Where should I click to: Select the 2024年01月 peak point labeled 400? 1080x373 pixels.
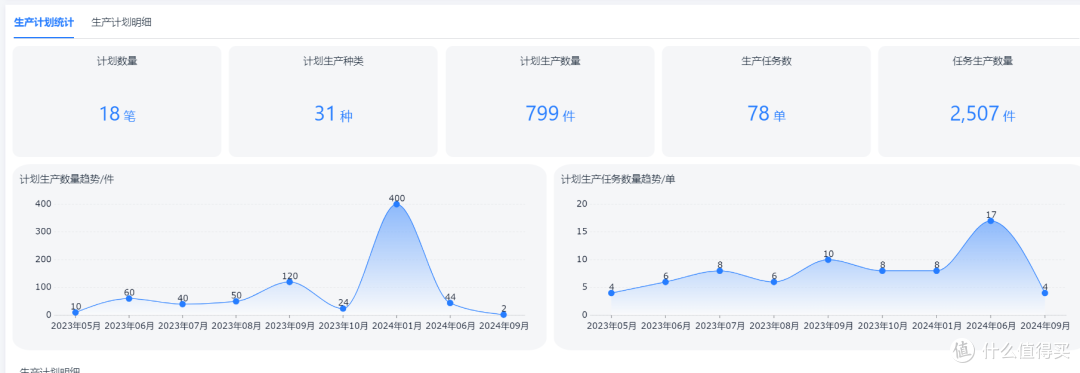[397, 204]
